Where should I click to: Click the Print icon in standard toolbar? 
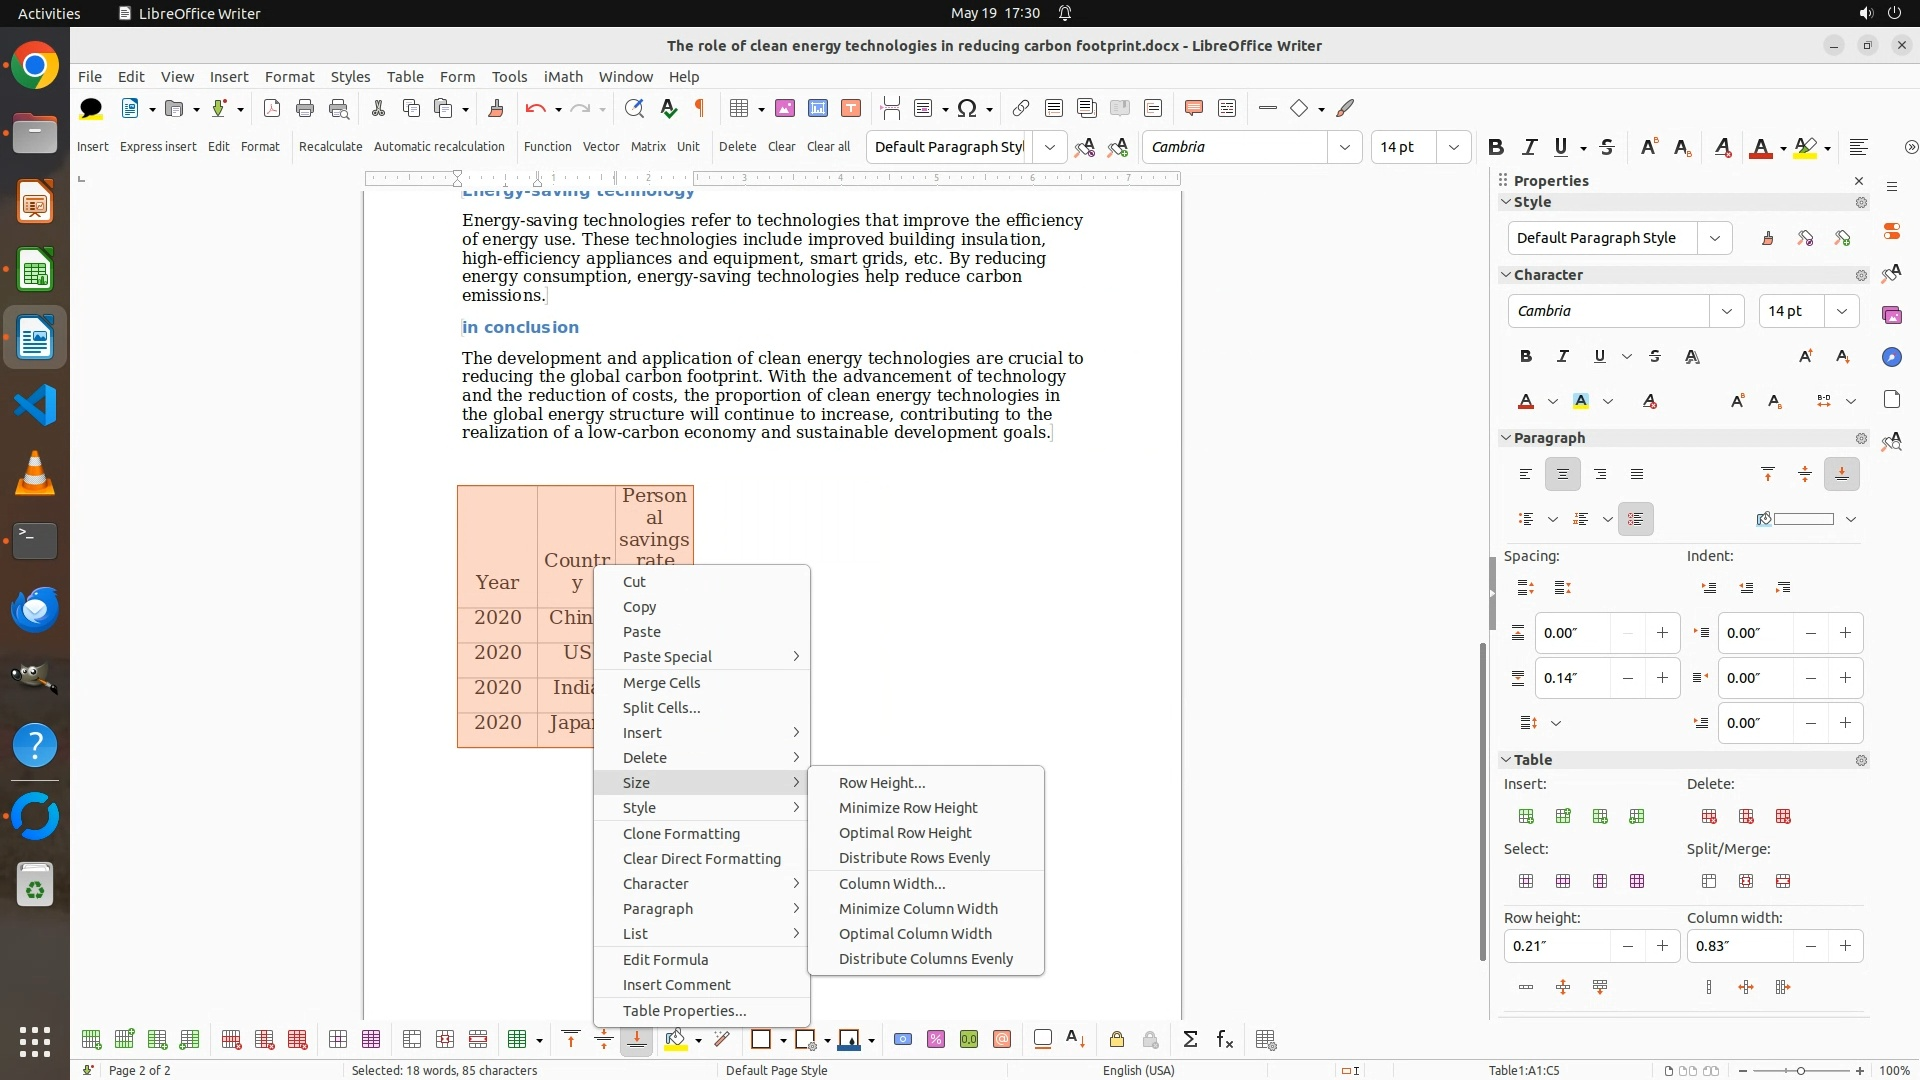pos(305,108)
